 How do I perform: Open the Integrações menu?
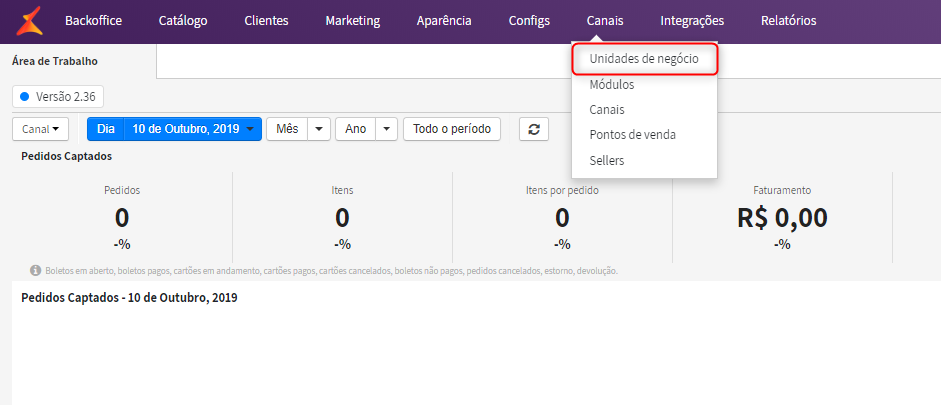[692, 21]
